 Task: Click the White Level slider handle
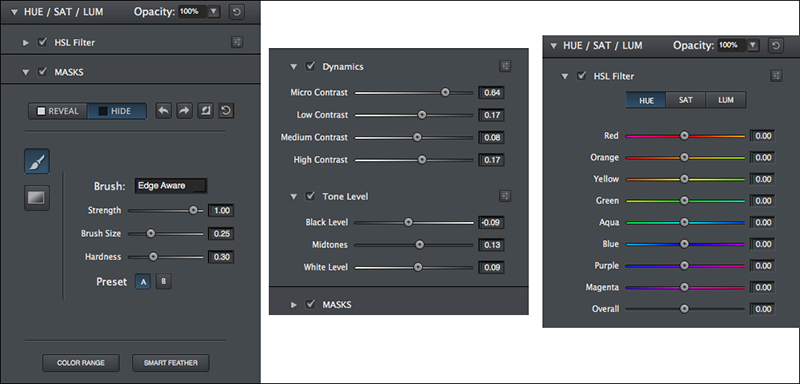(418, 267)
